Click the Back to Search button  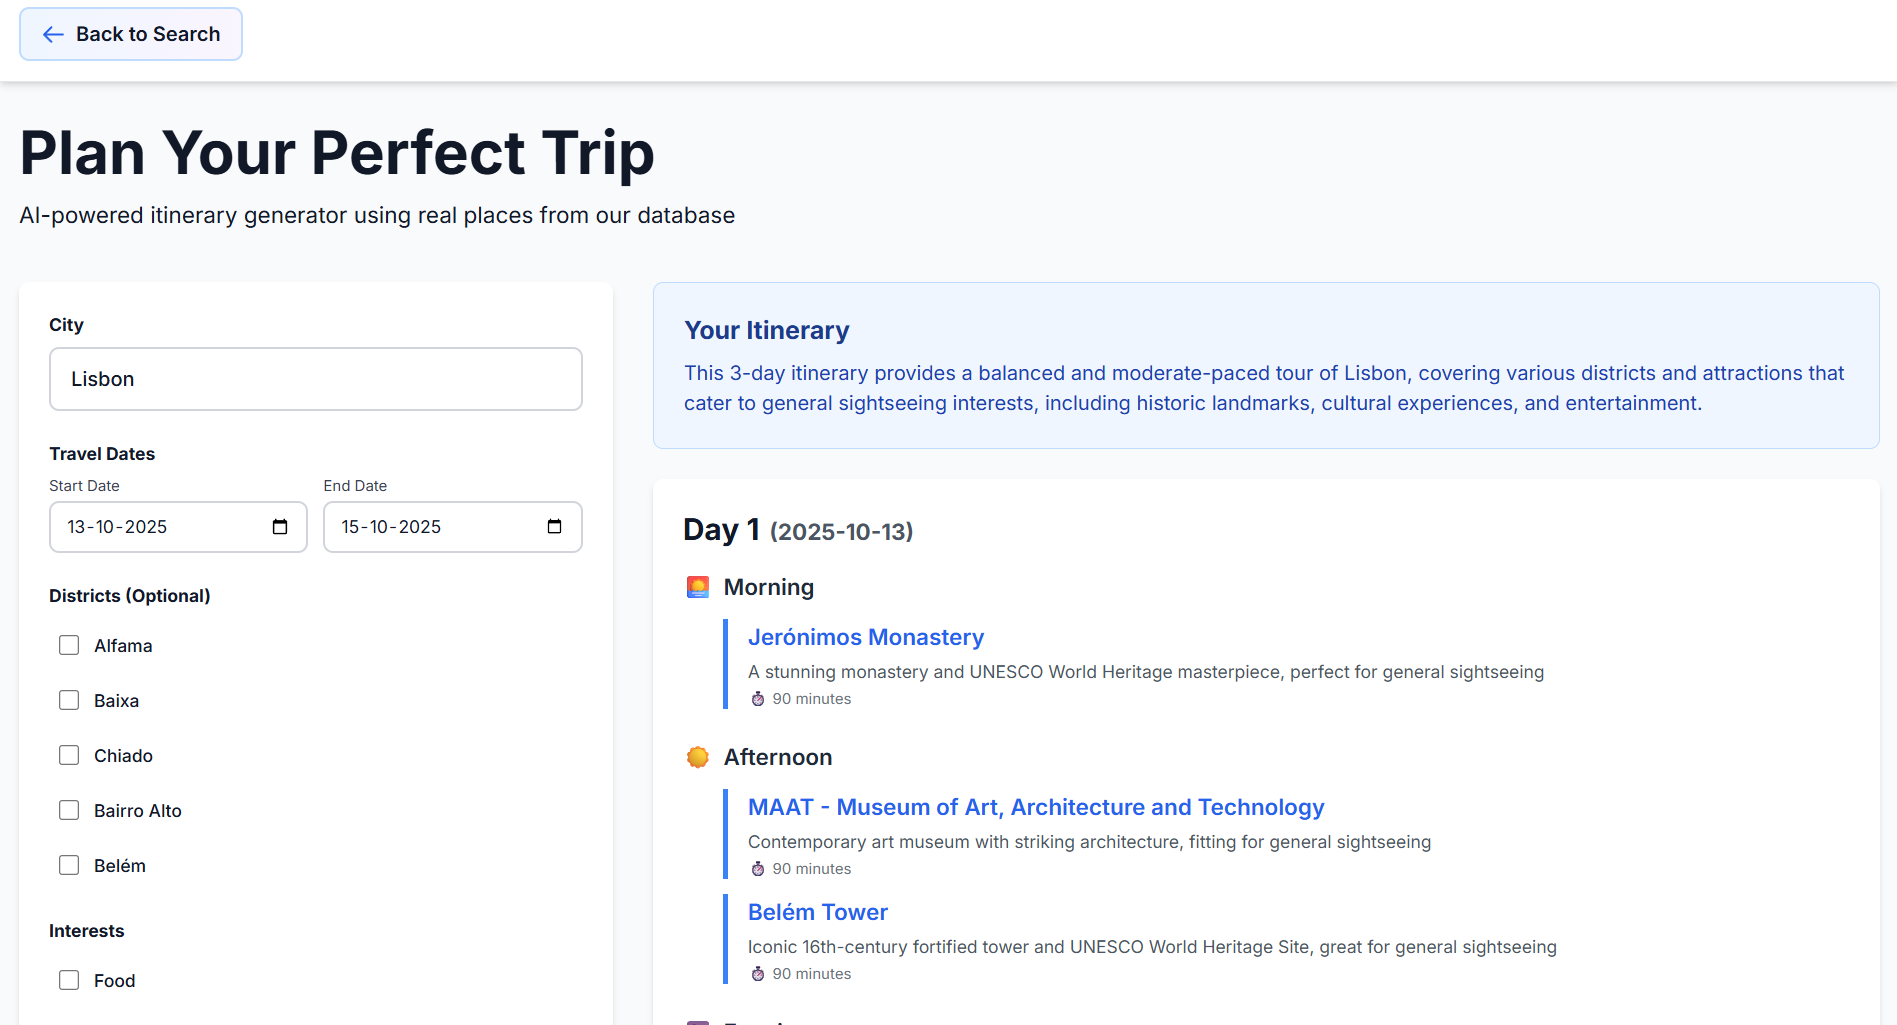coord(131,35)
